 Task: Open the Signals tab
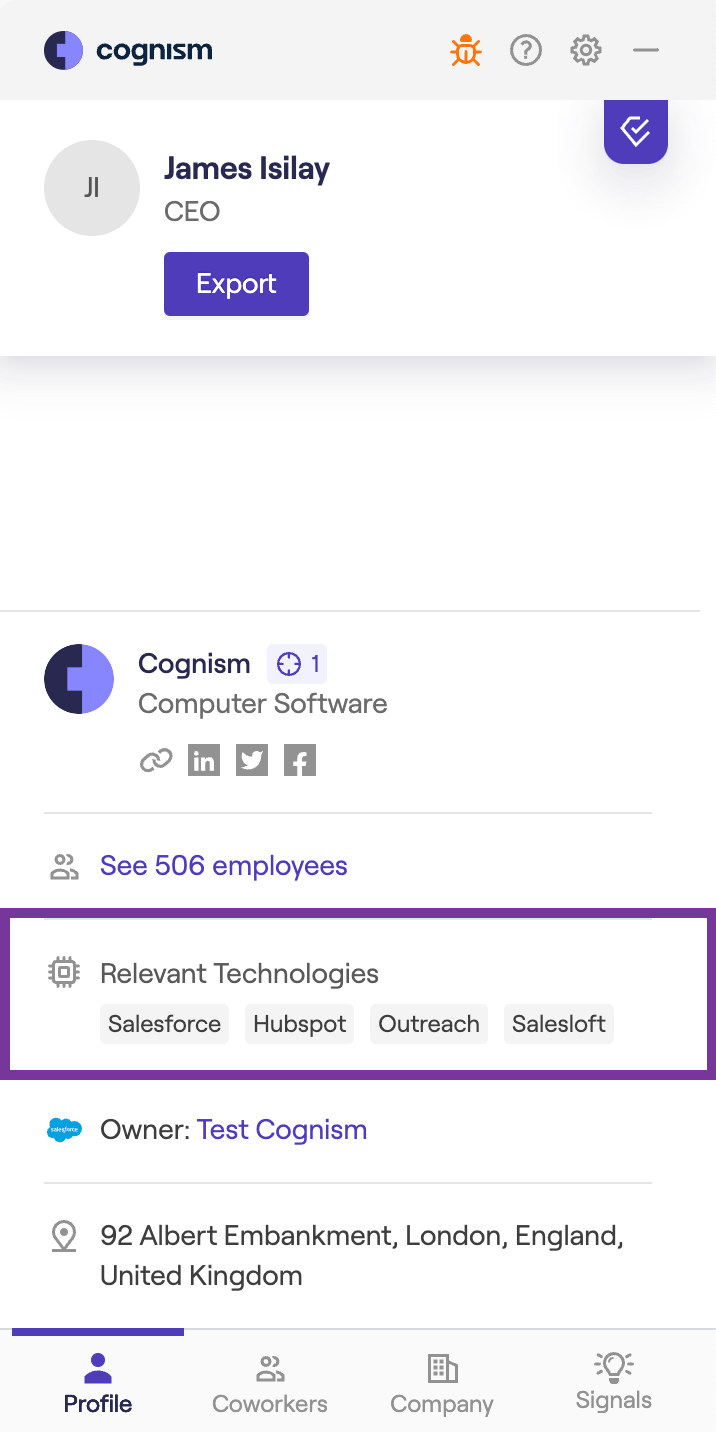point(614,1382)
